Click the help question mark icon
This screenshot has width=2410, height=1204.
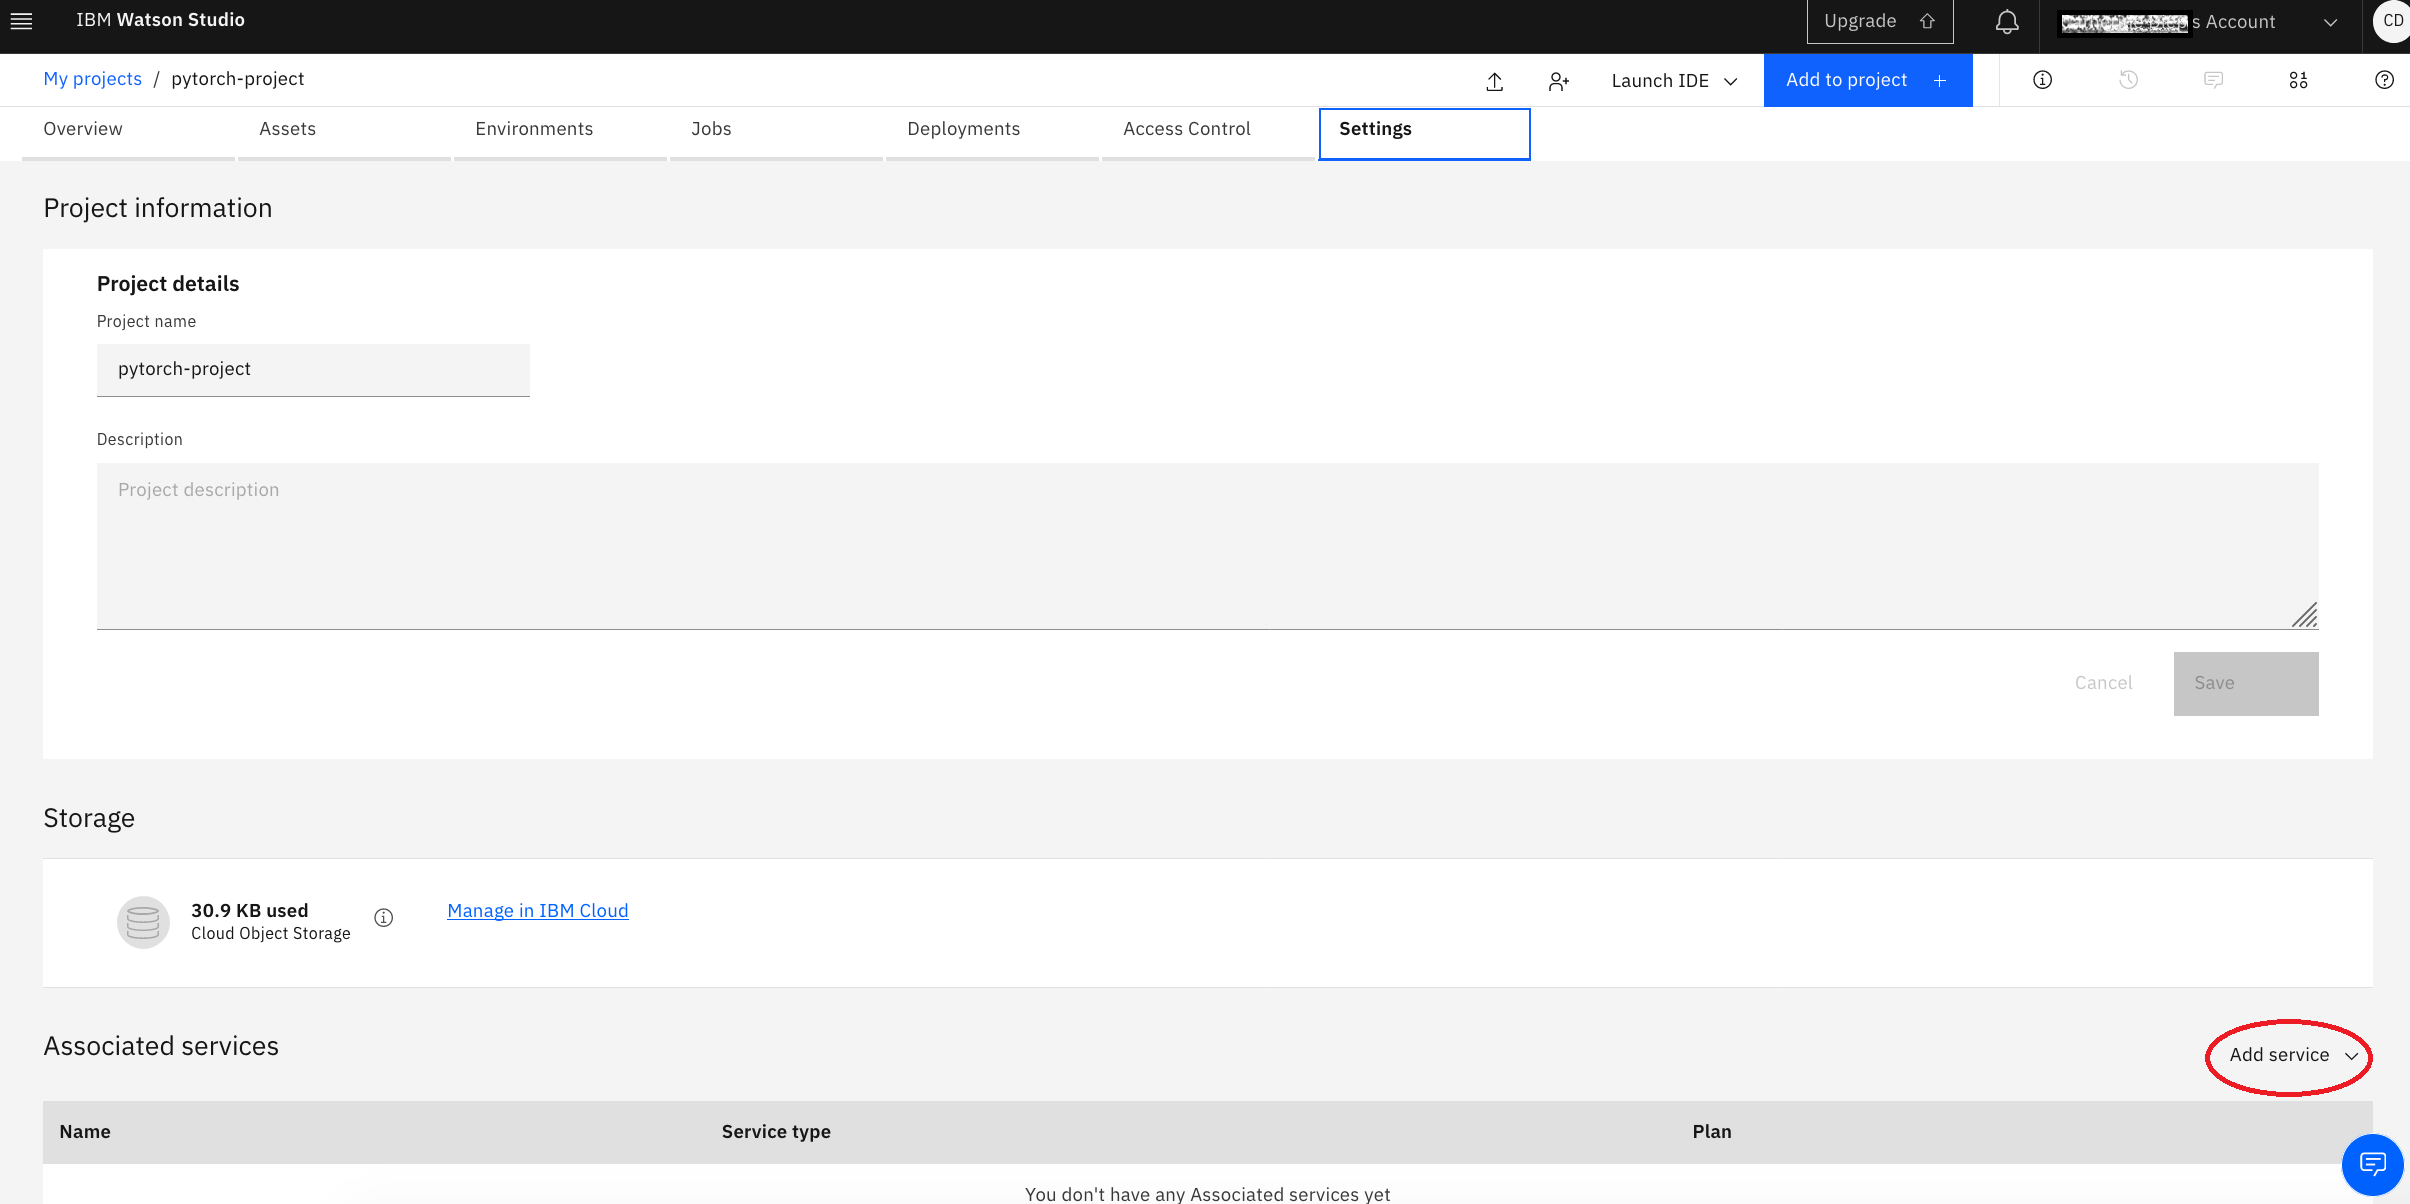point(2384,80)
